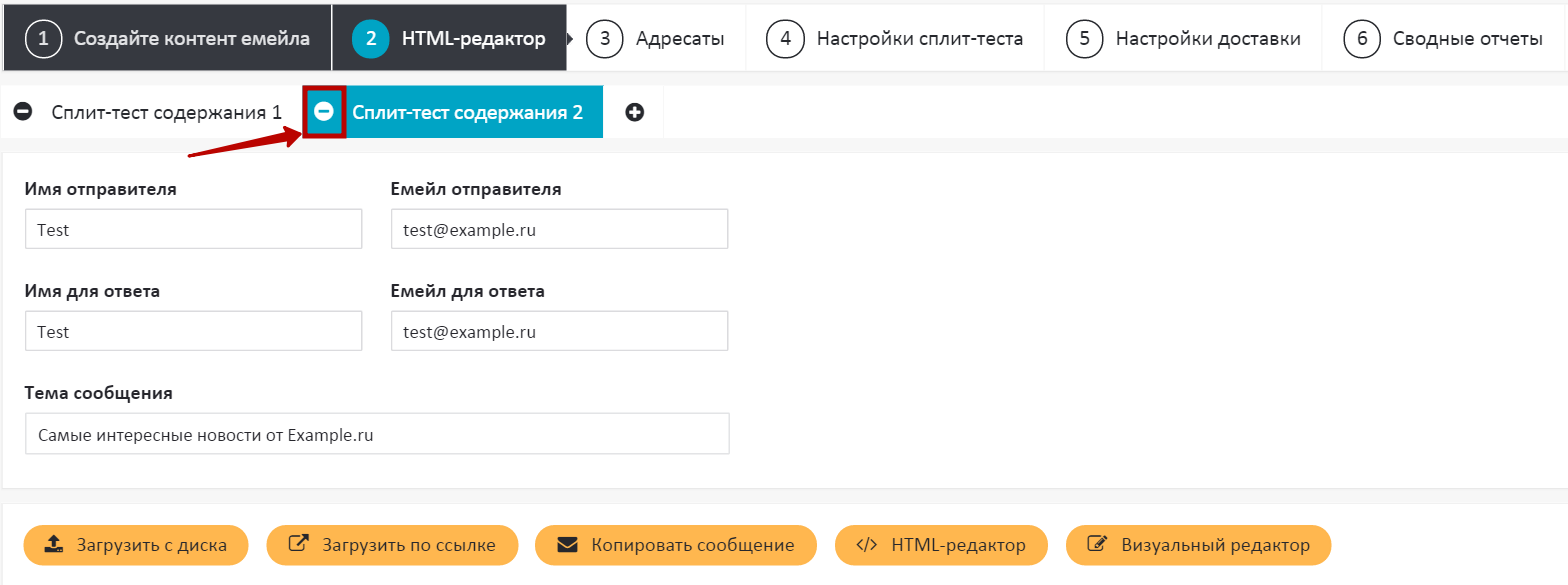
Task: Select Сплит-тест содержания 1 tab
Action: (x=166, y=112)
